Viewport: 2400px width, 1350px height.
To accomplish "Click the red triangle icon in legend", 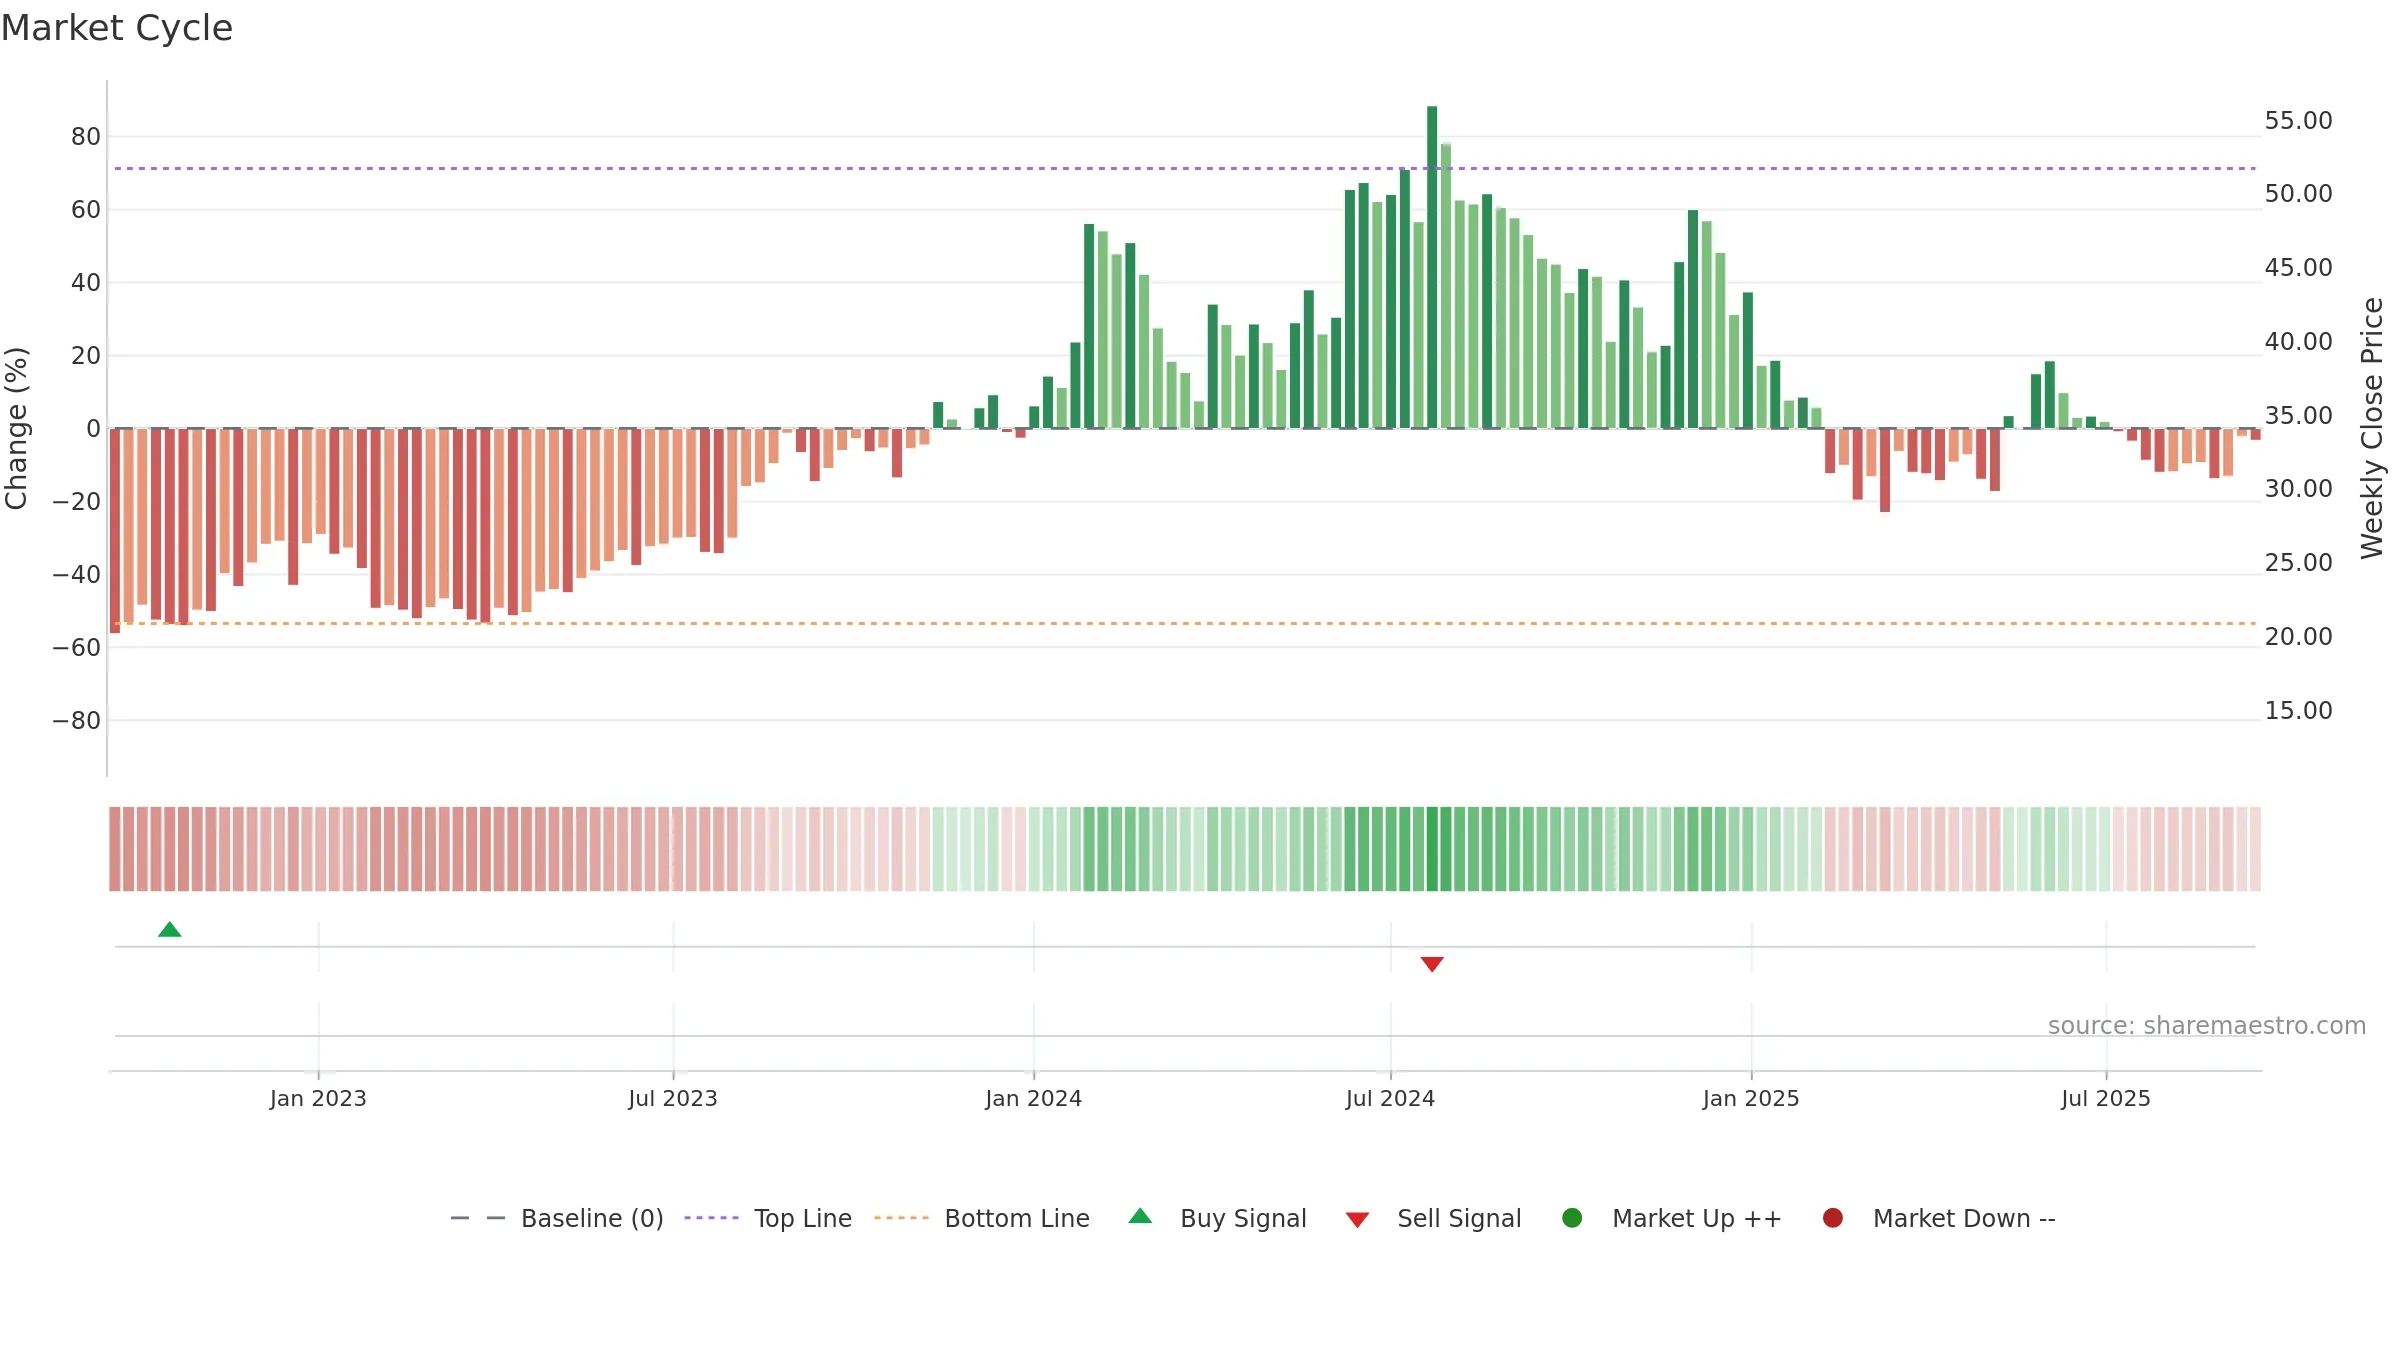I will pos(1357,1220).
